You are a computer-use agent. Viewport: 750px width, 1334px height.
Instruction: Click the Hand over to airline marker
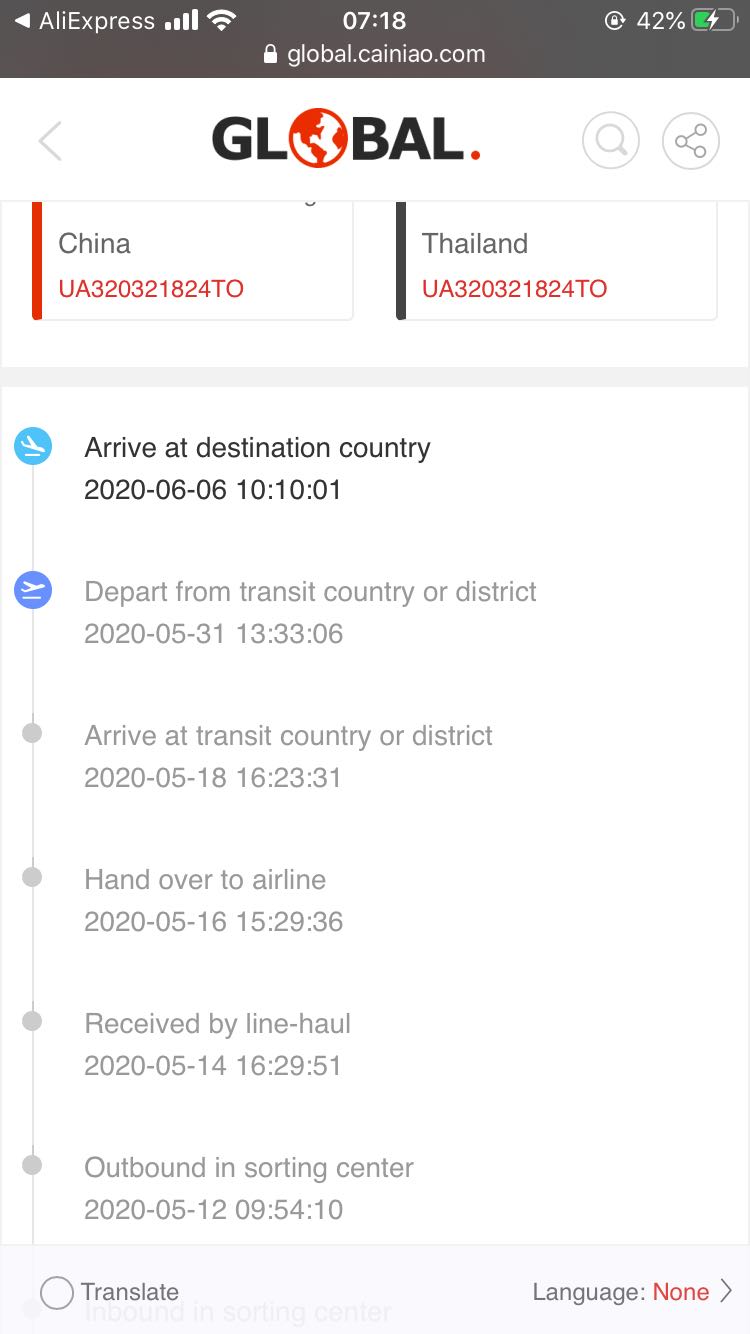pos(32,877)
